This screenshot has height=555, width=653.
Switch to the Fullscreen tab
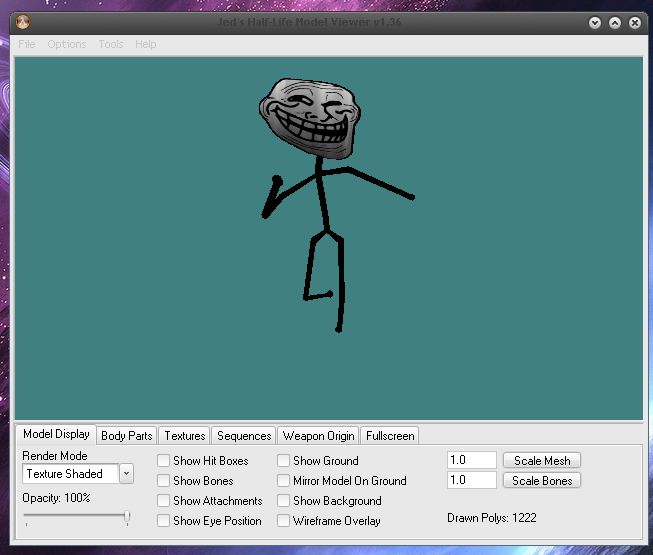[x=390, y=436]
